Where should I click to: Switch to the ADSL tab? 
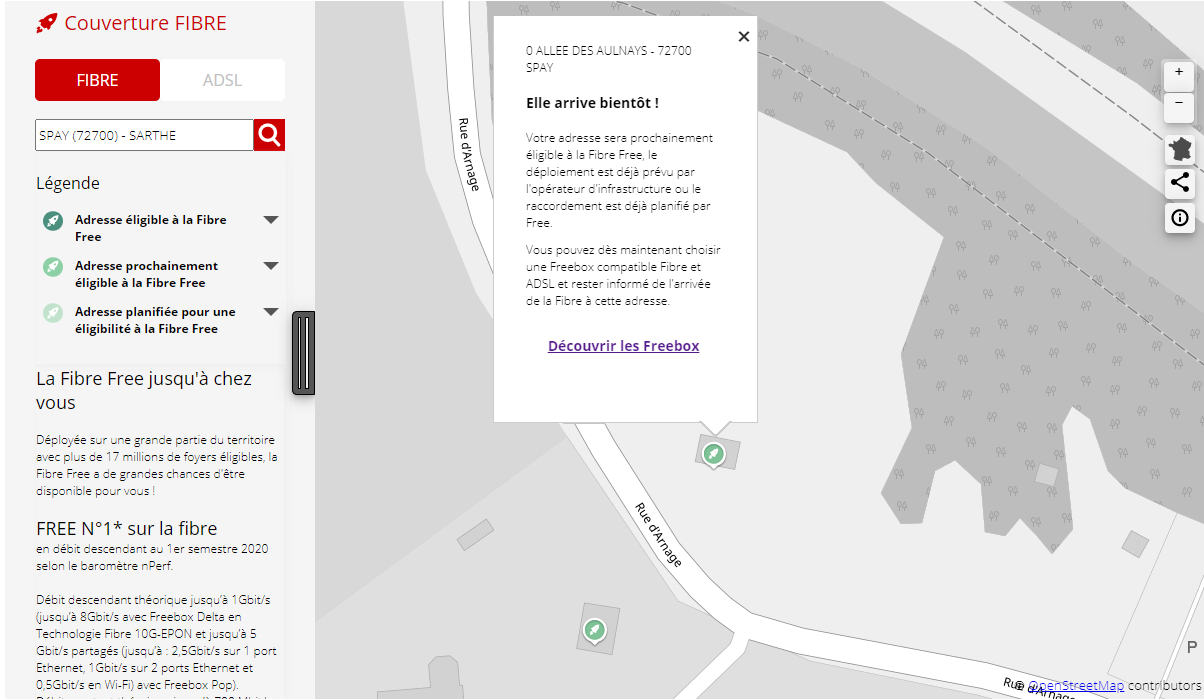222,80
